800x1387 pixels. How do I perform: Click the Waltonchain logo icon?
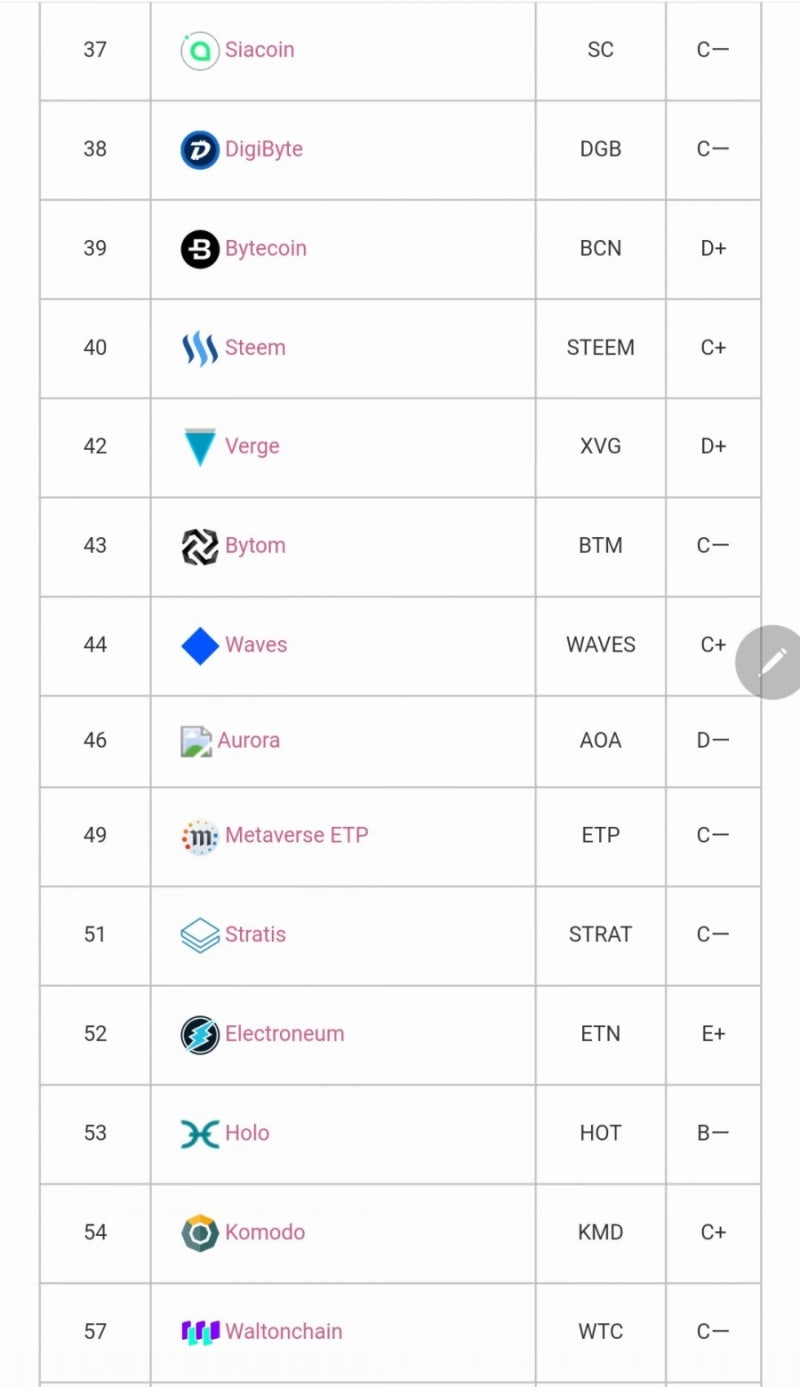point(199,1332)
